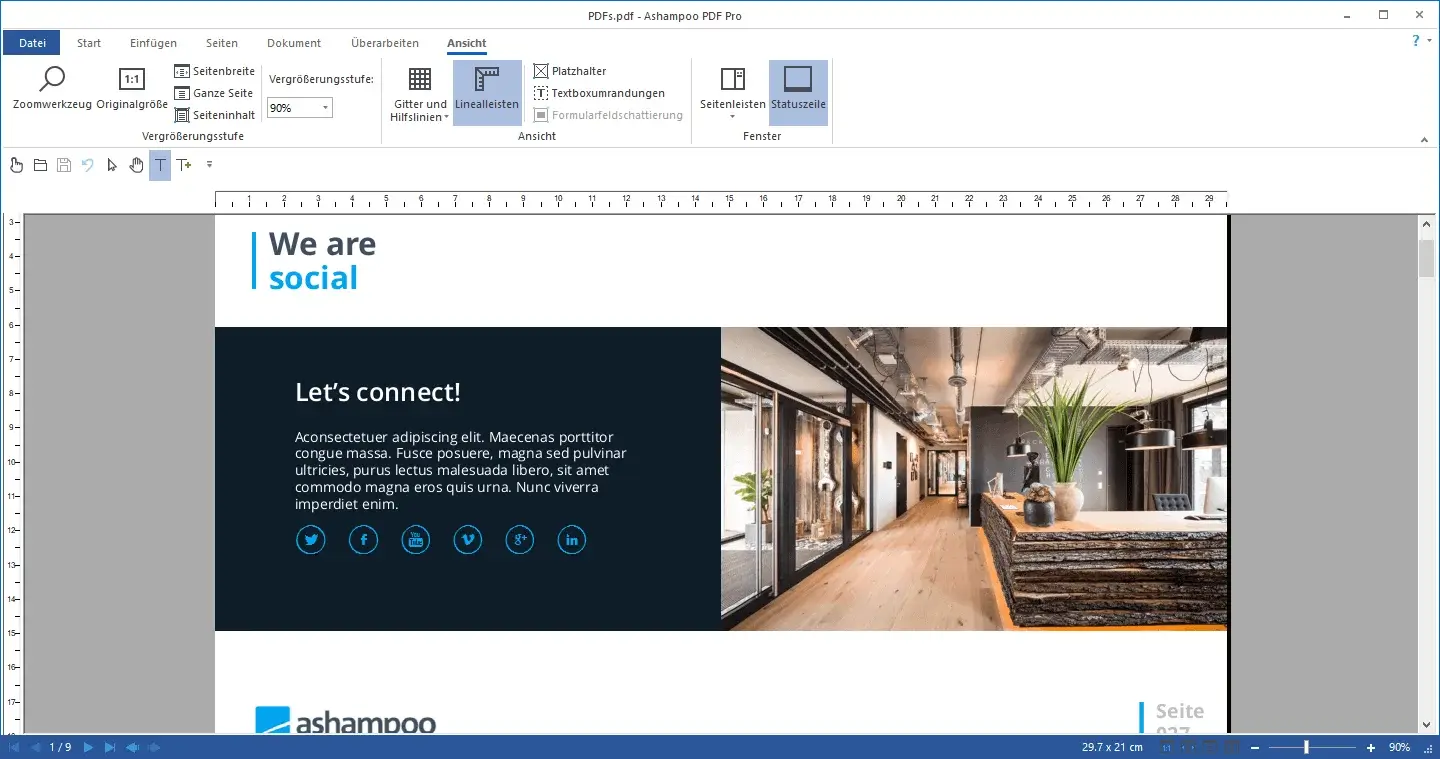Choose the Add Text tool (T+)
The image size is (1440, 759).
click(x=184, y=165)
